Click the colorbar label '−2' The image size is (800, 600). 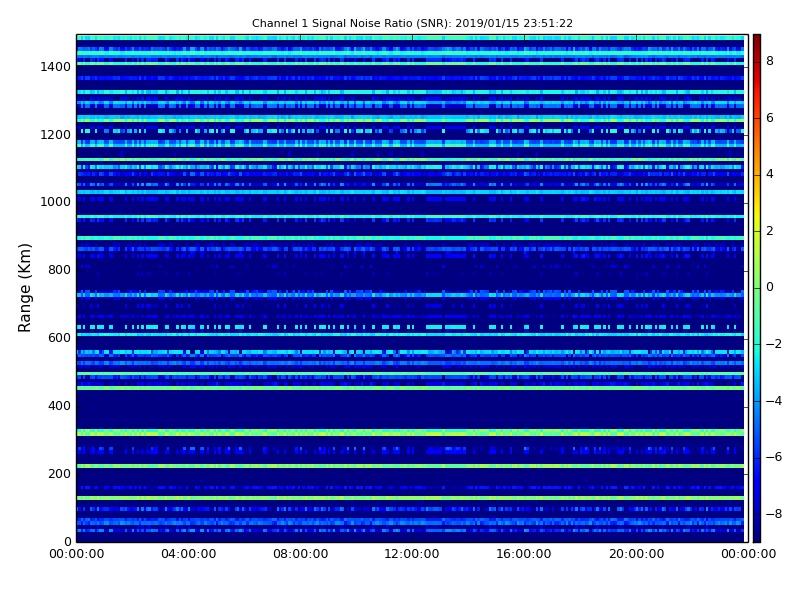(x=774, y=344)
